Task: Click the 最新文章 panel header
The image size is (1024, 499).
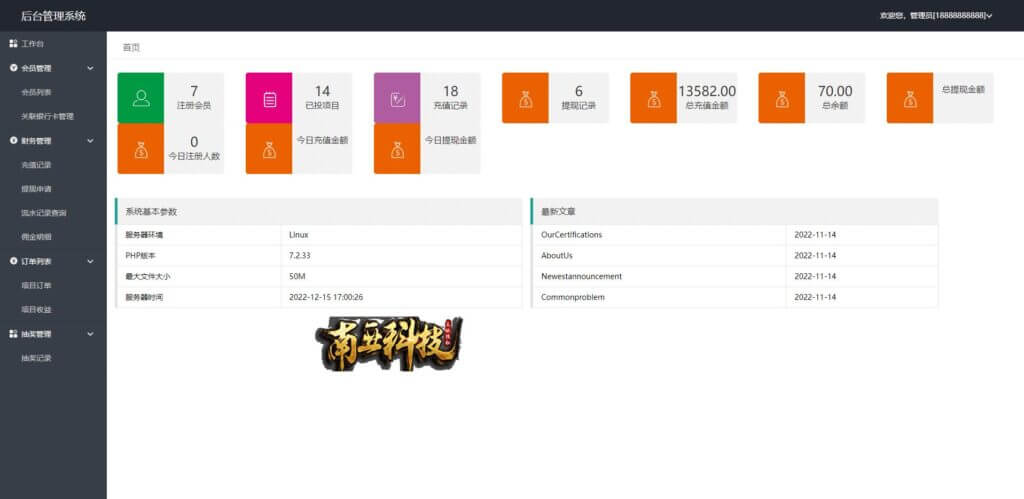Action: click(x=734, y=212)
